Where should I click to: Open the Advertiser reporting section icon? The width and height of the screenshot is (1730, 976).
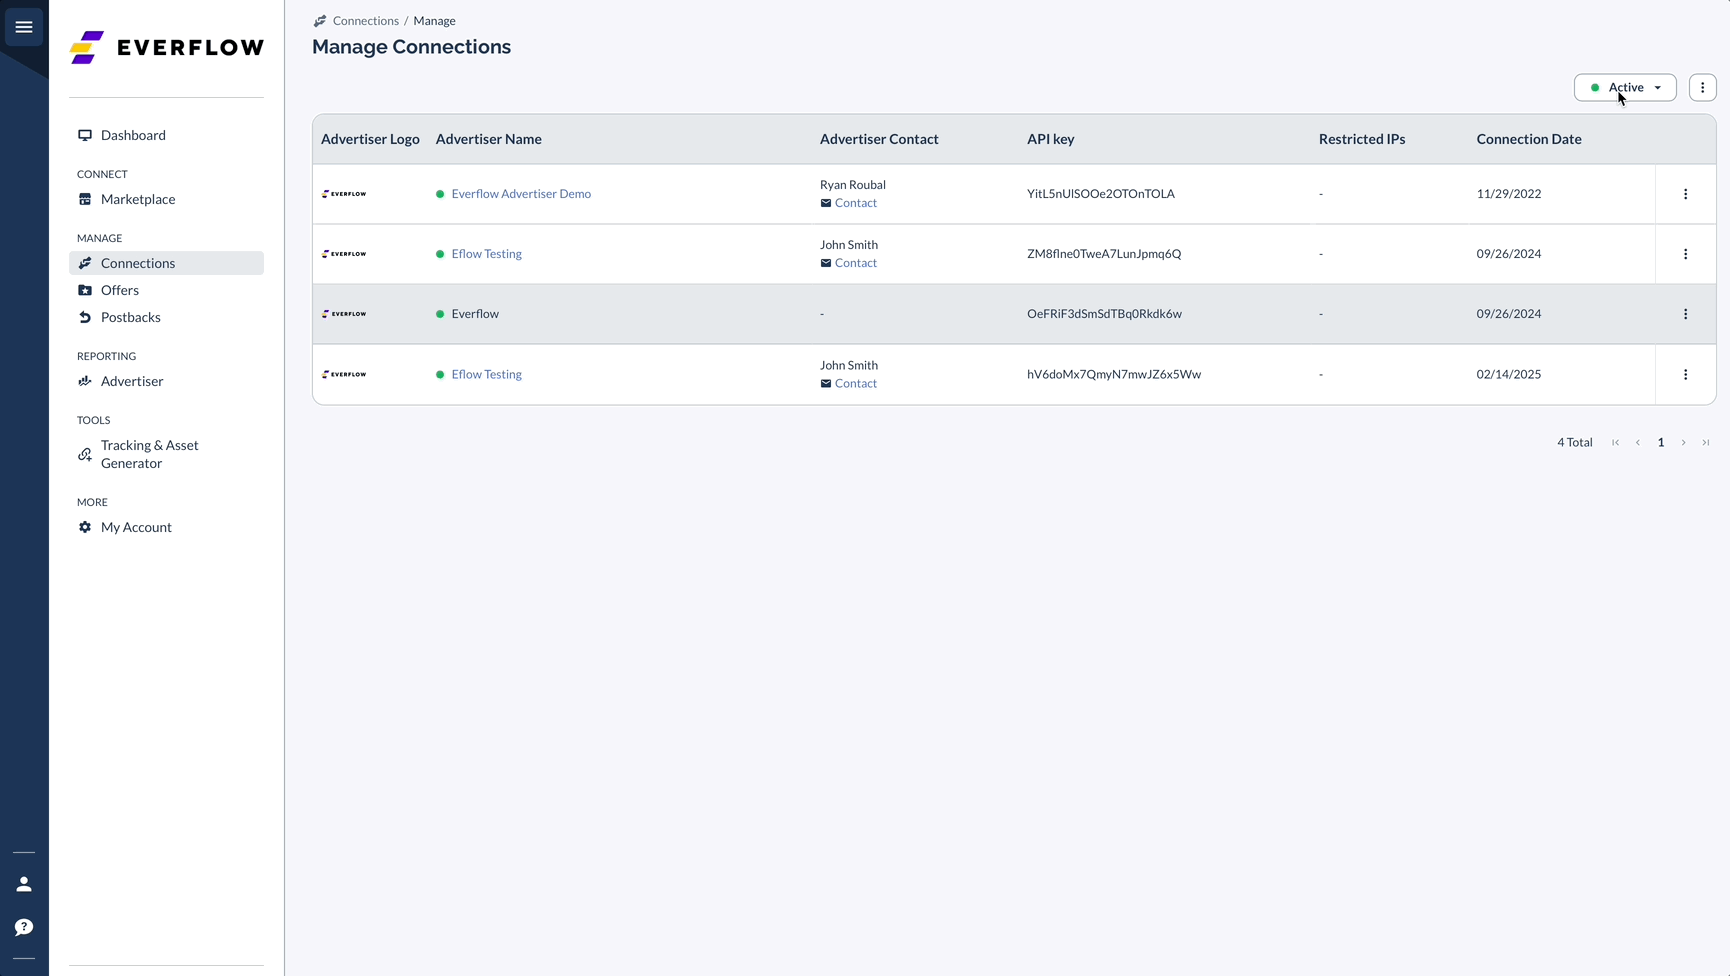(86, 381)
